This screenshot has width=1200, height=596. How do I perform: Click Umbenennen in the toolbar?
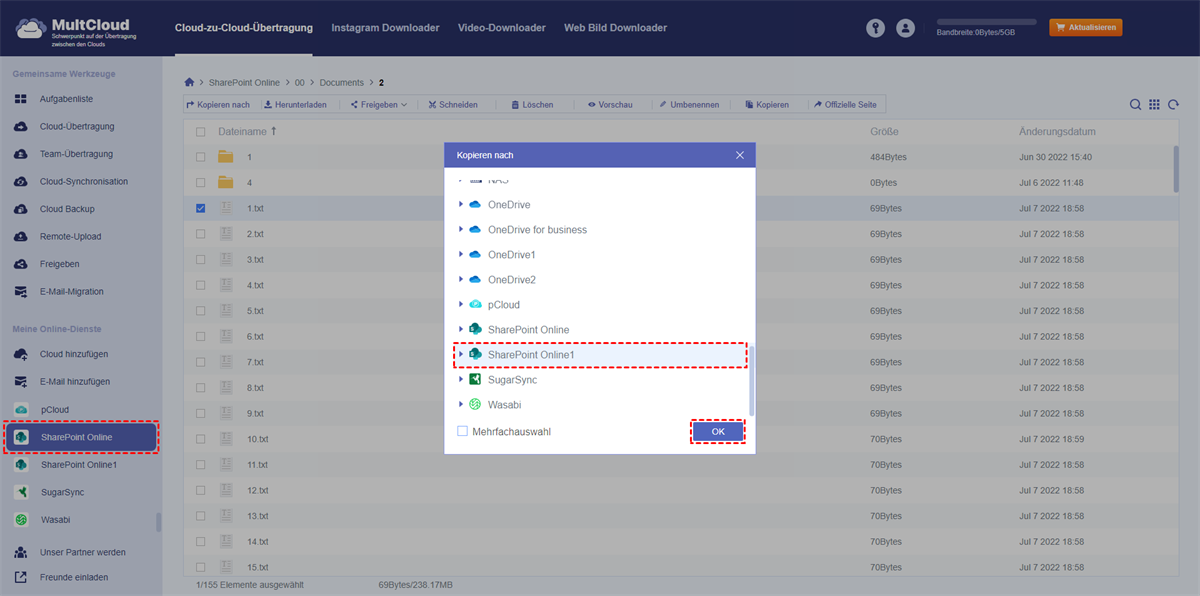pyautogui.click(x=687, y=105)
